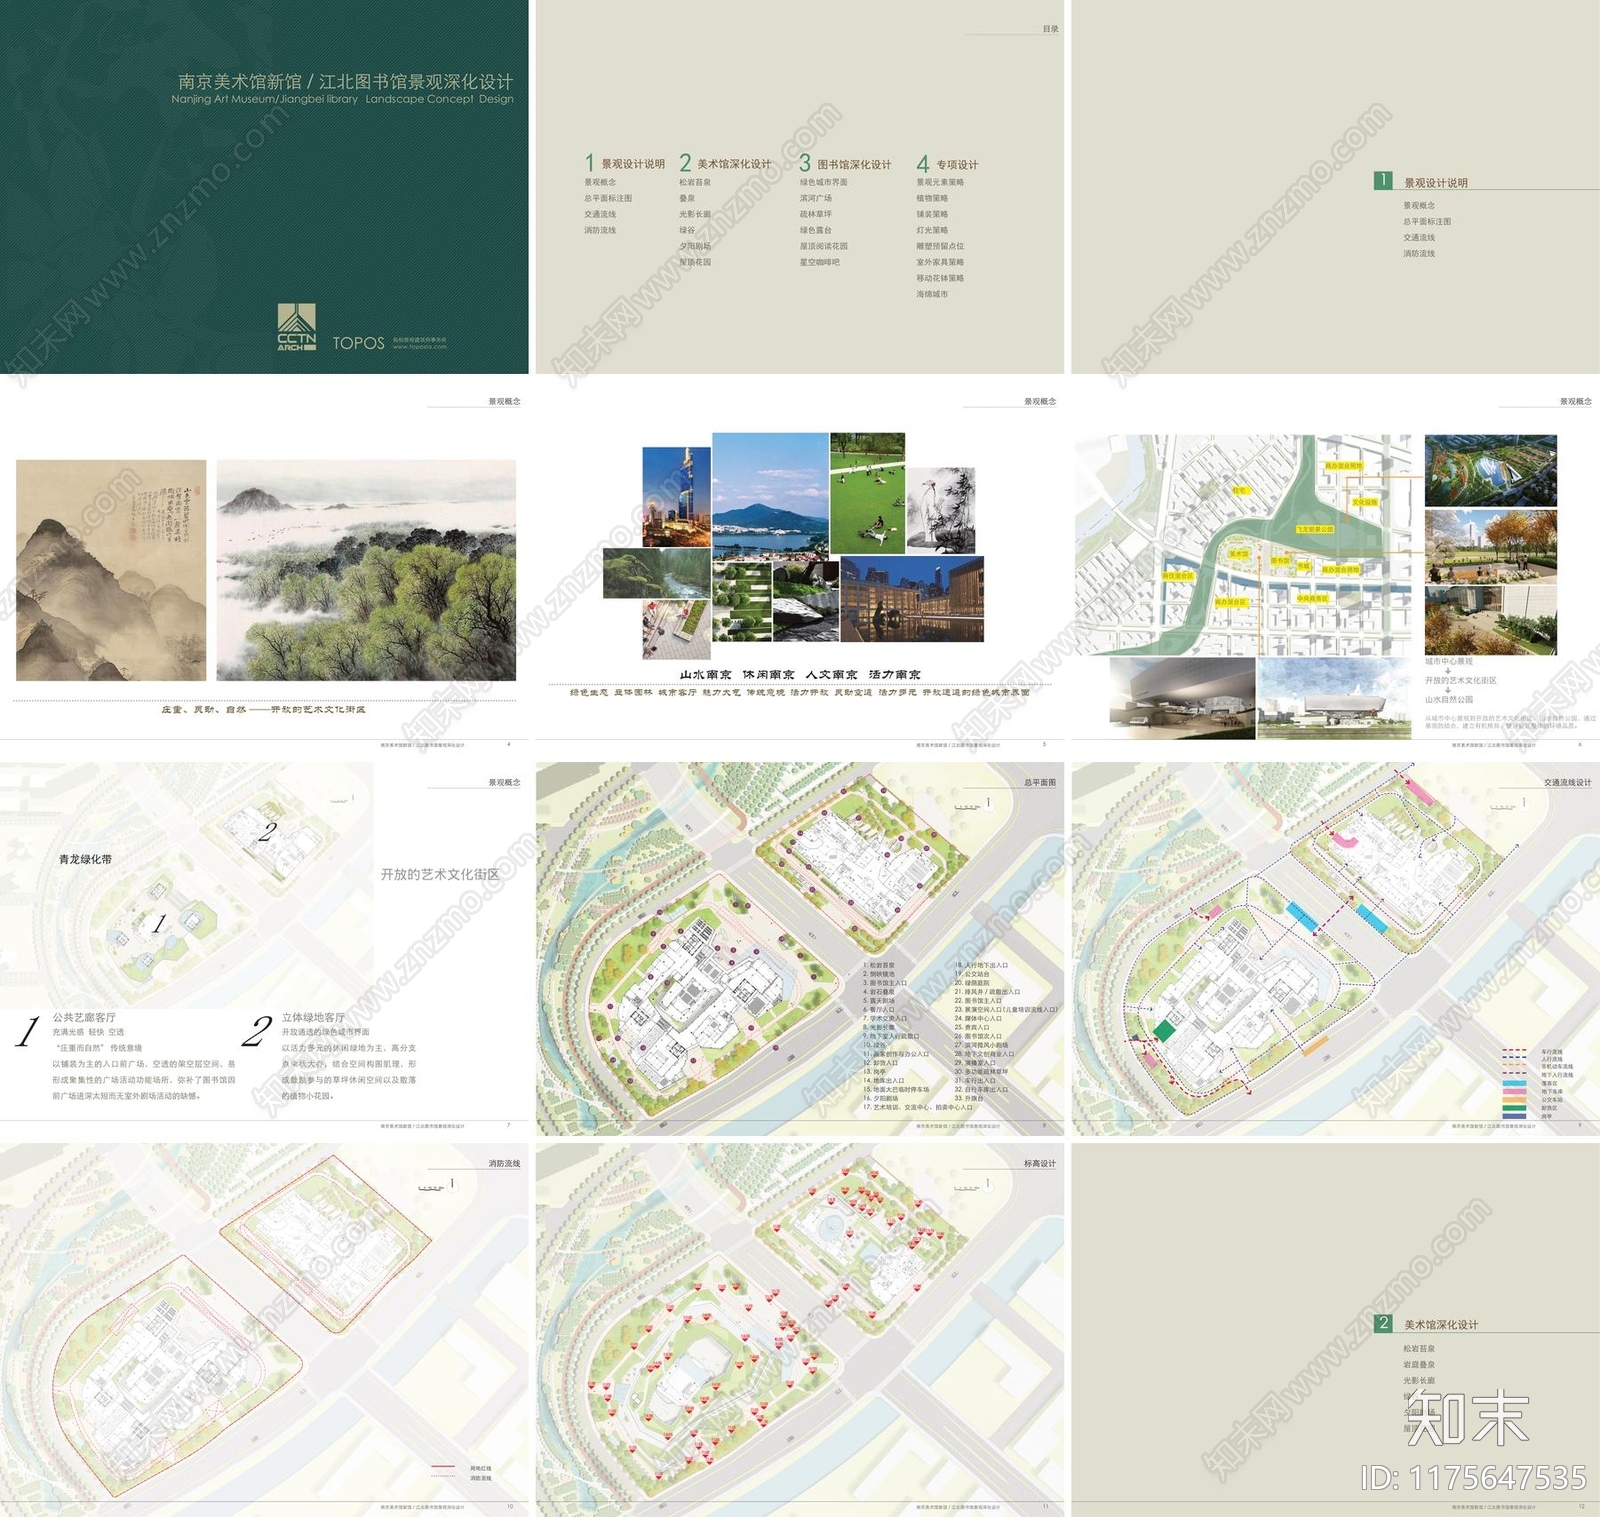Click the label 山水南京
This screenshot has height=1517, width=1600.
point(705,675)
